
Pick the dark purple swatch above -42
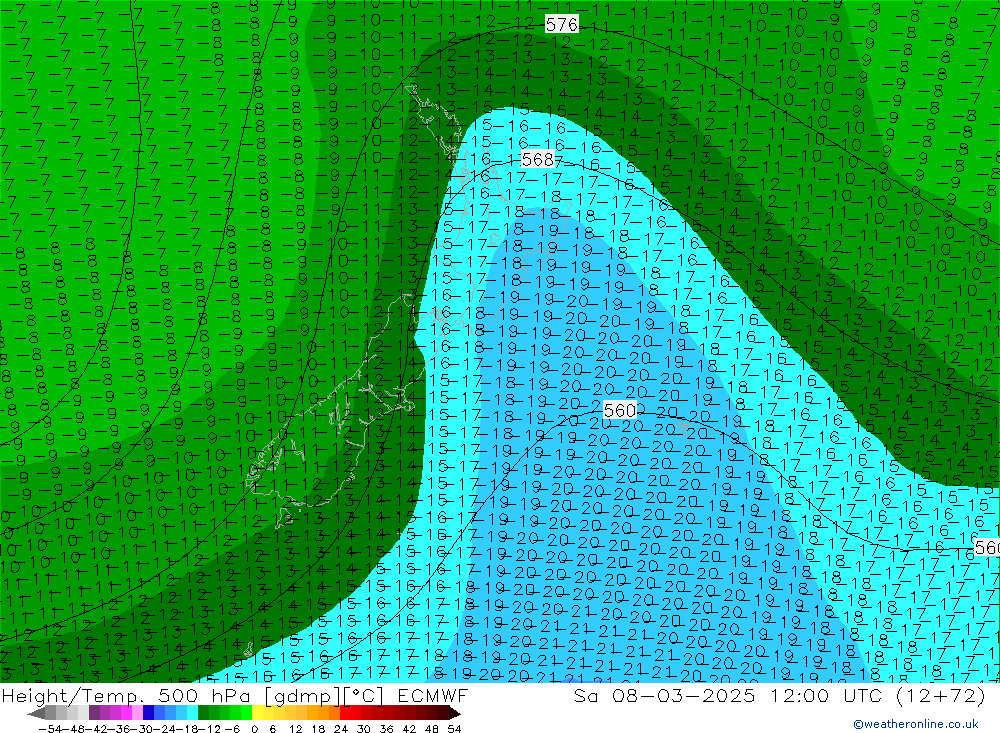(94, 713)
